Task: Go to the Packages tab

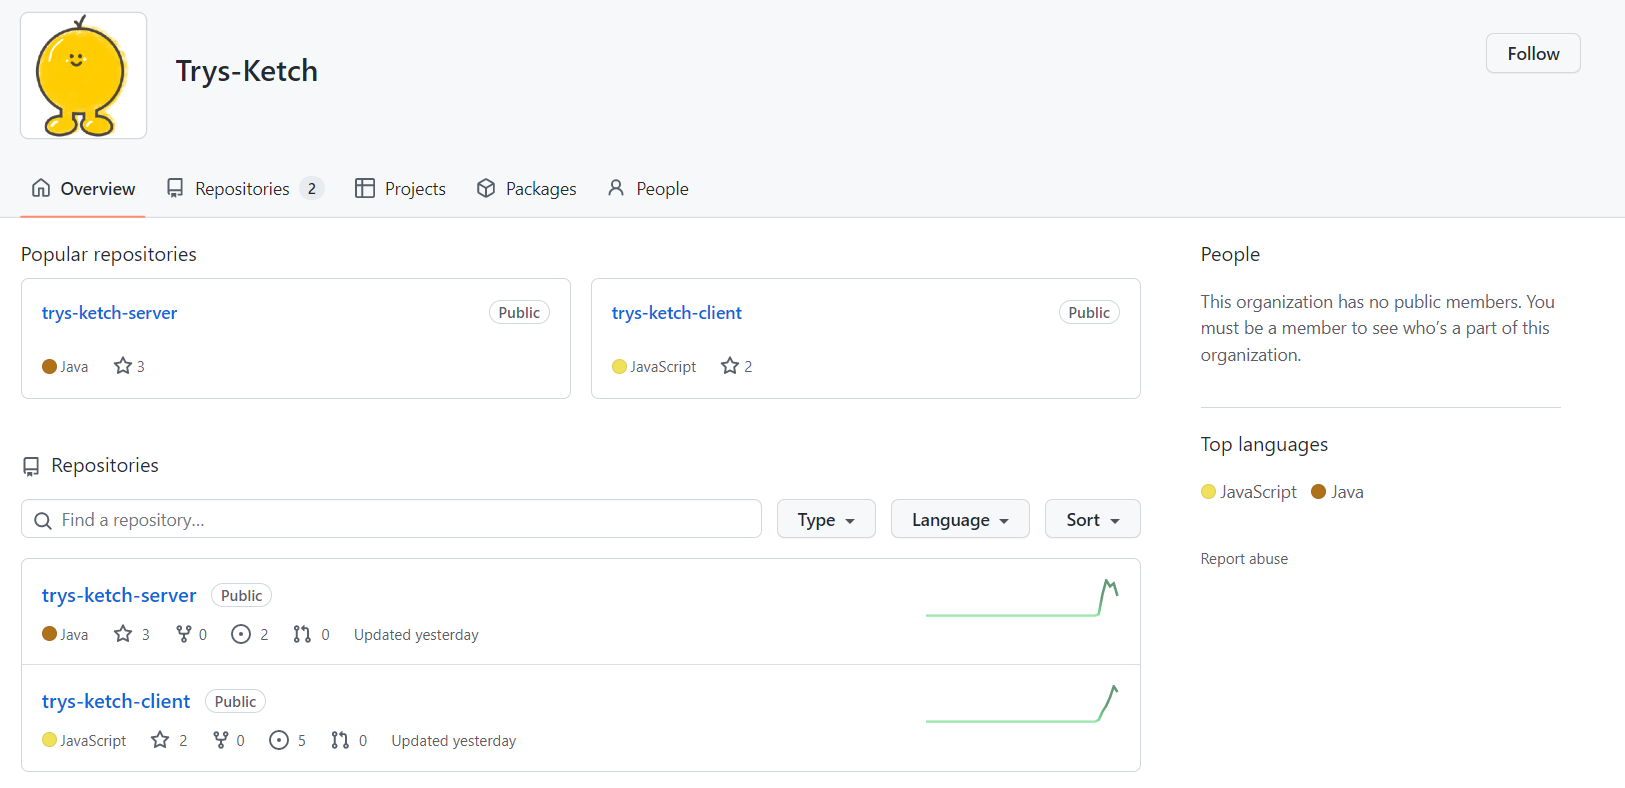Action: click(x=527, y=188)
